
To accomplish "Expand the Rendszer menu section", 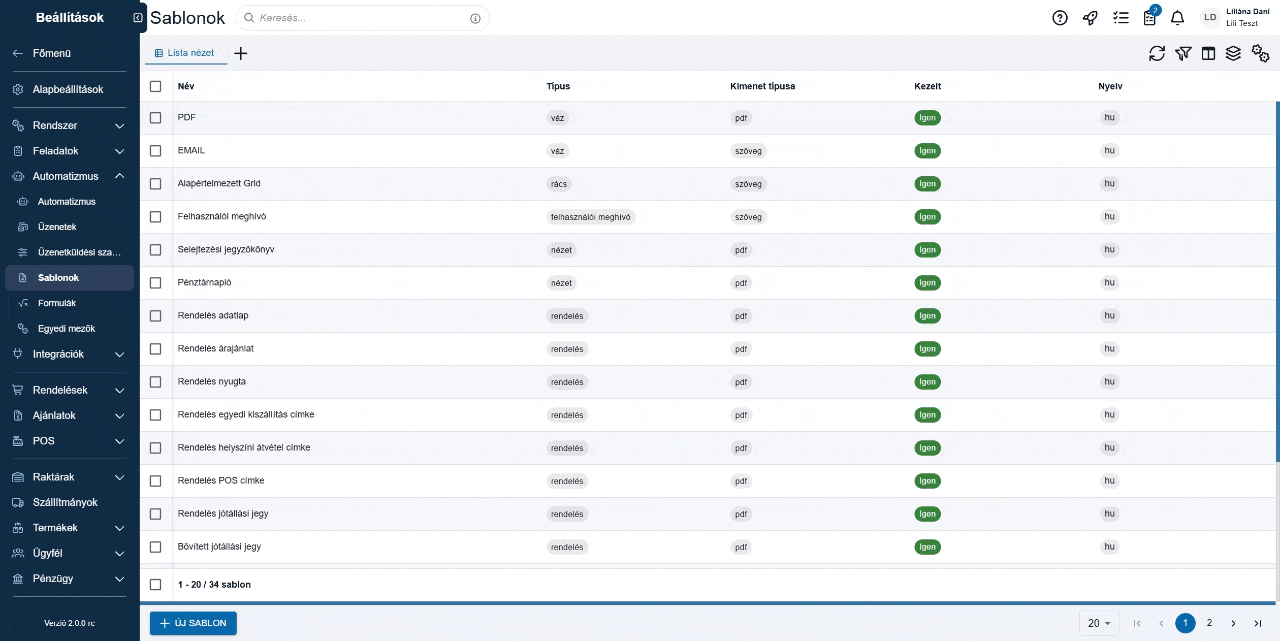I will tap(69, 126).
